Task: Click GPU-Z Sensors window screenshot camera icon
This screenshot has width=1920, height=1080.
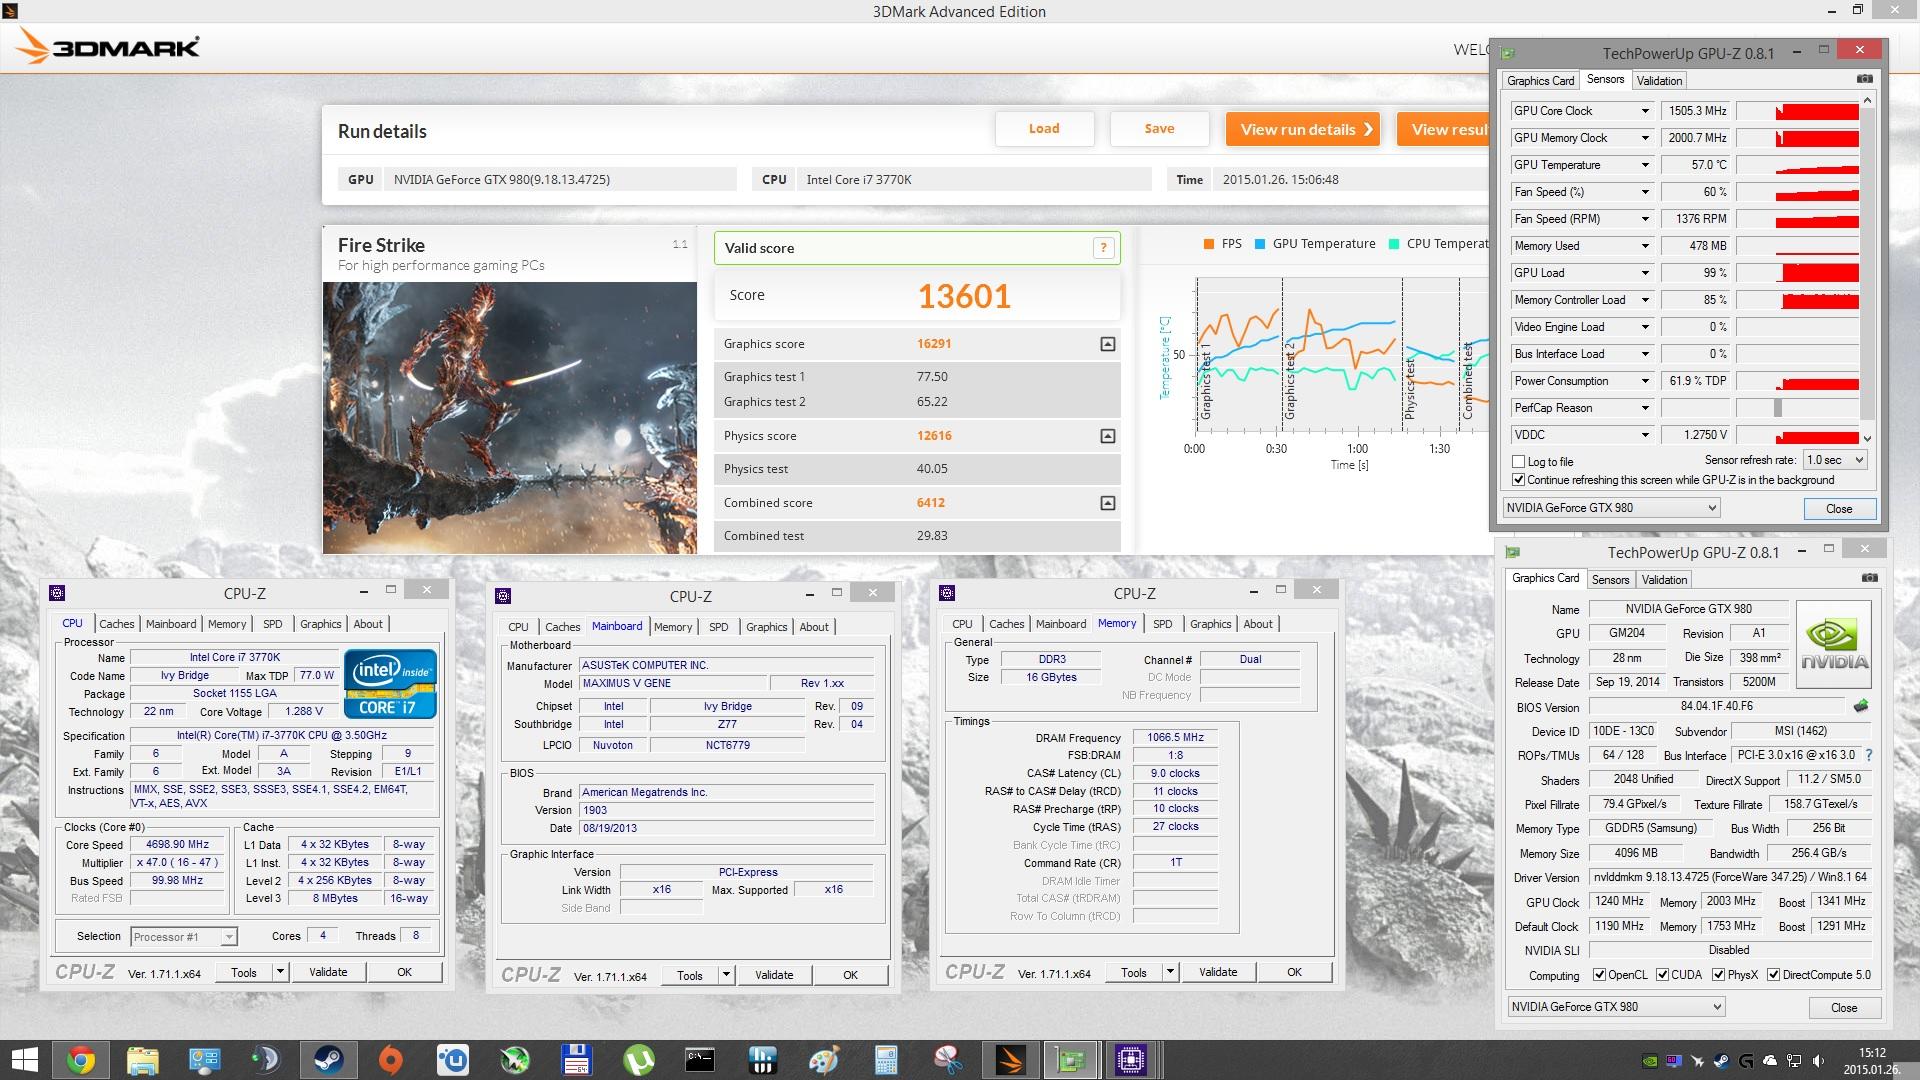Action: [x=1864, y=80]
